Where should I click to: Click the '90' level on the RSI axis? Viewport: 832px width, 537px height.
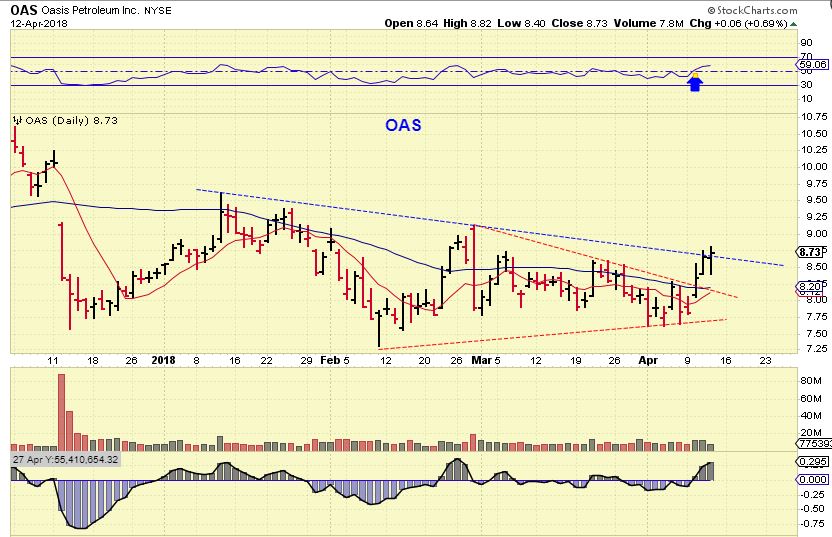point(807,42)
